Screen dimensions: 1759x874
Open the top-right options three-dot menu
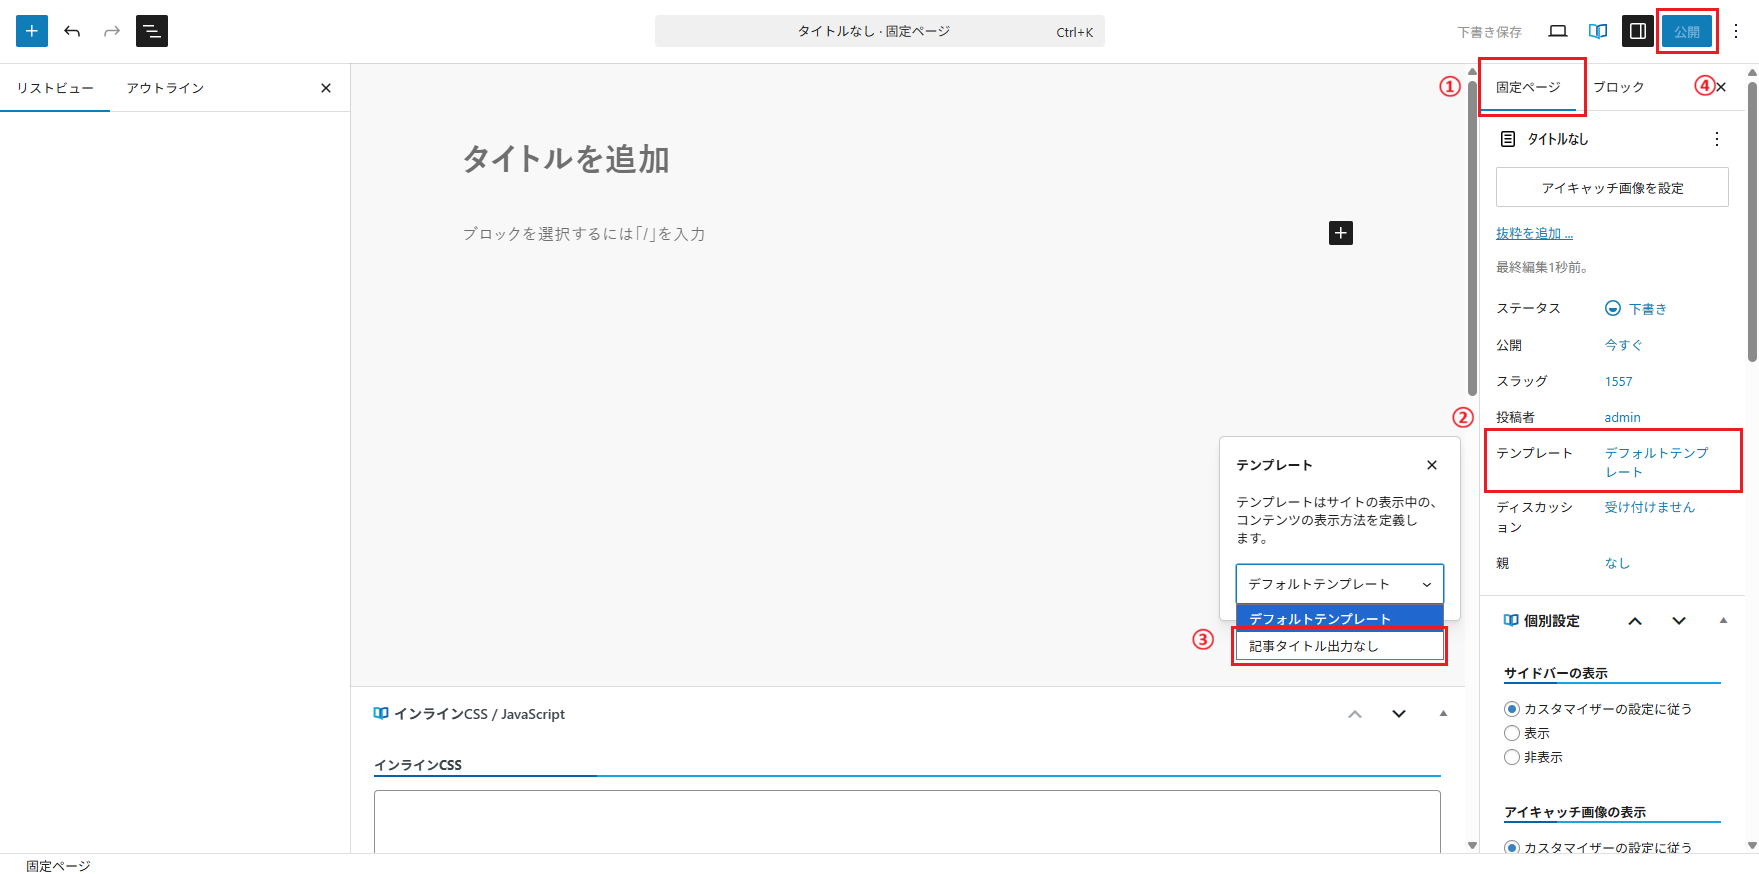[1736, 31]
